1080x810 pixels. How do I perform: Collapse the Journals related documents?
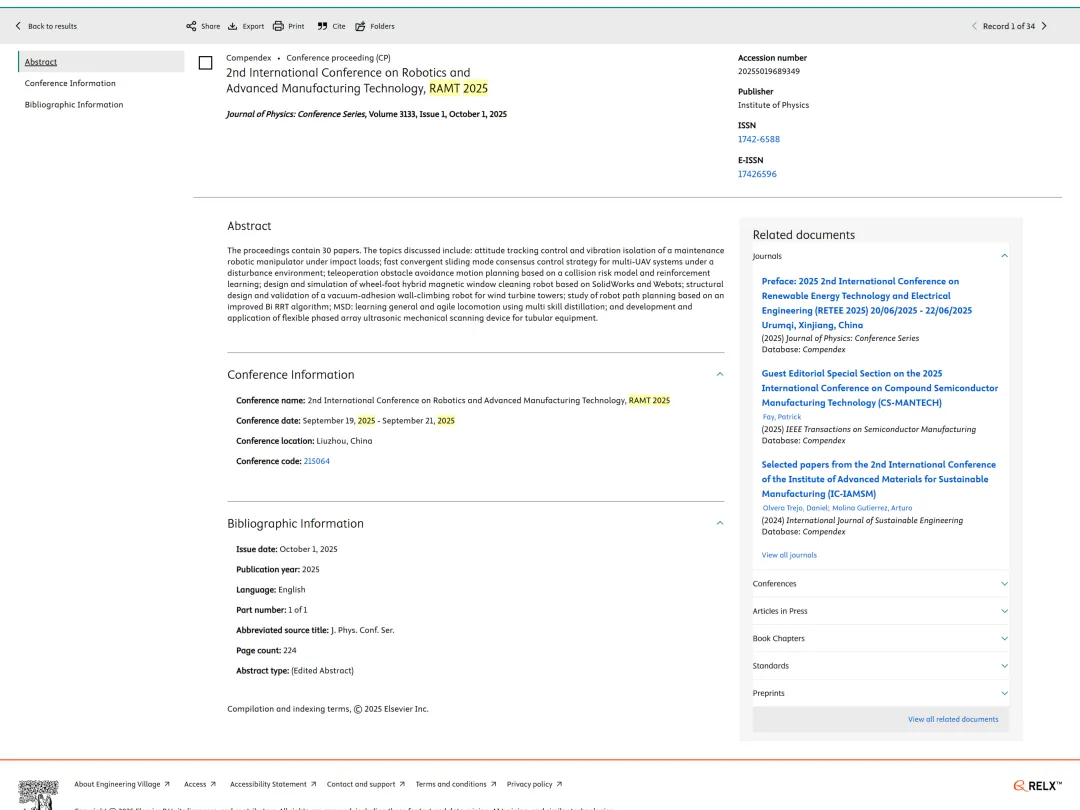pos(1004,256)
